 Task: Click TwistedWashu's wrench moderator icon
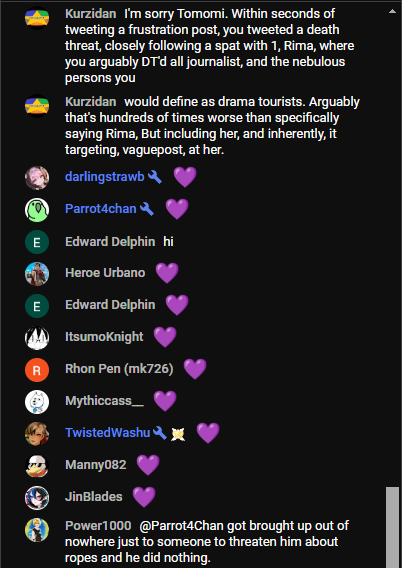tap(160, 433)
